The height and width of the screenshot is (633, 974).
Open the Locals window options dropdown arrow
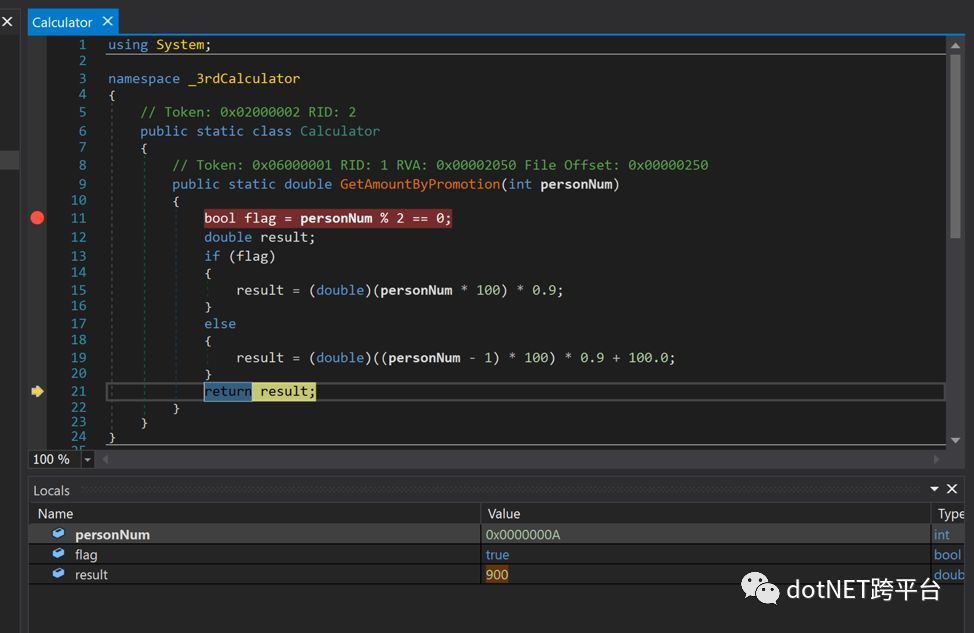coord(934,489)
